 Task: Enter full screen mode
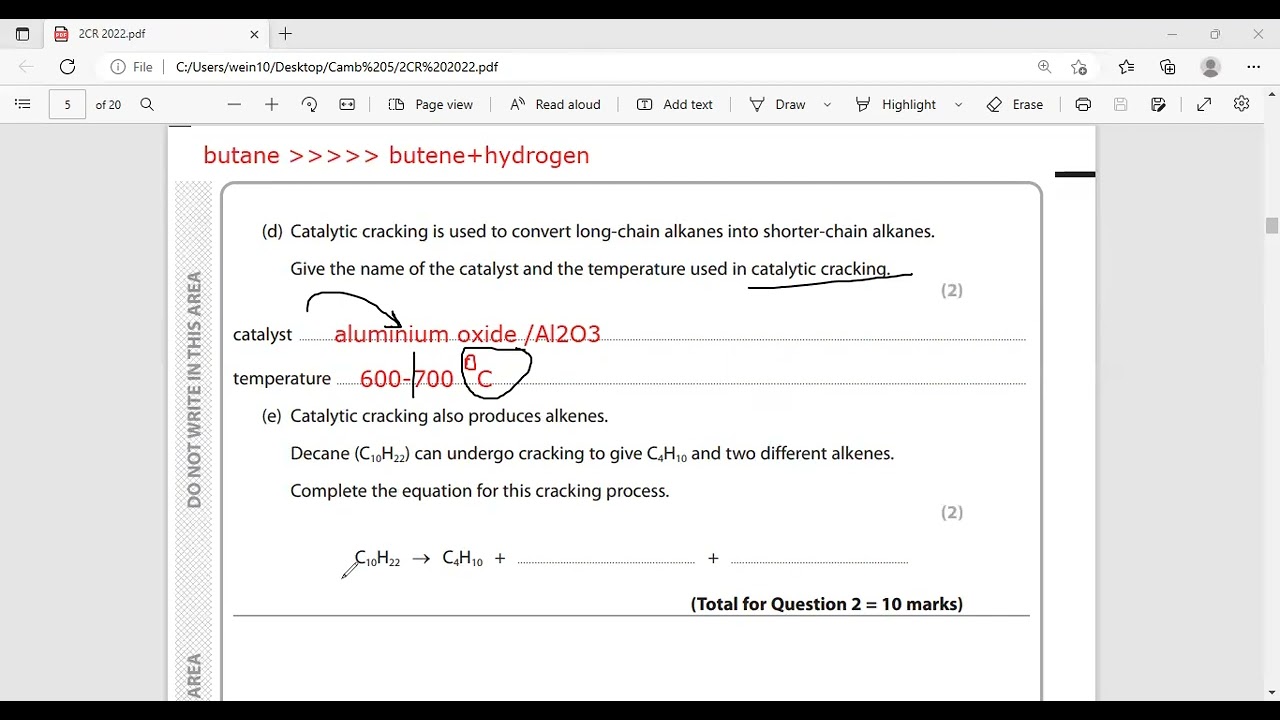[x=1204, y=104]
